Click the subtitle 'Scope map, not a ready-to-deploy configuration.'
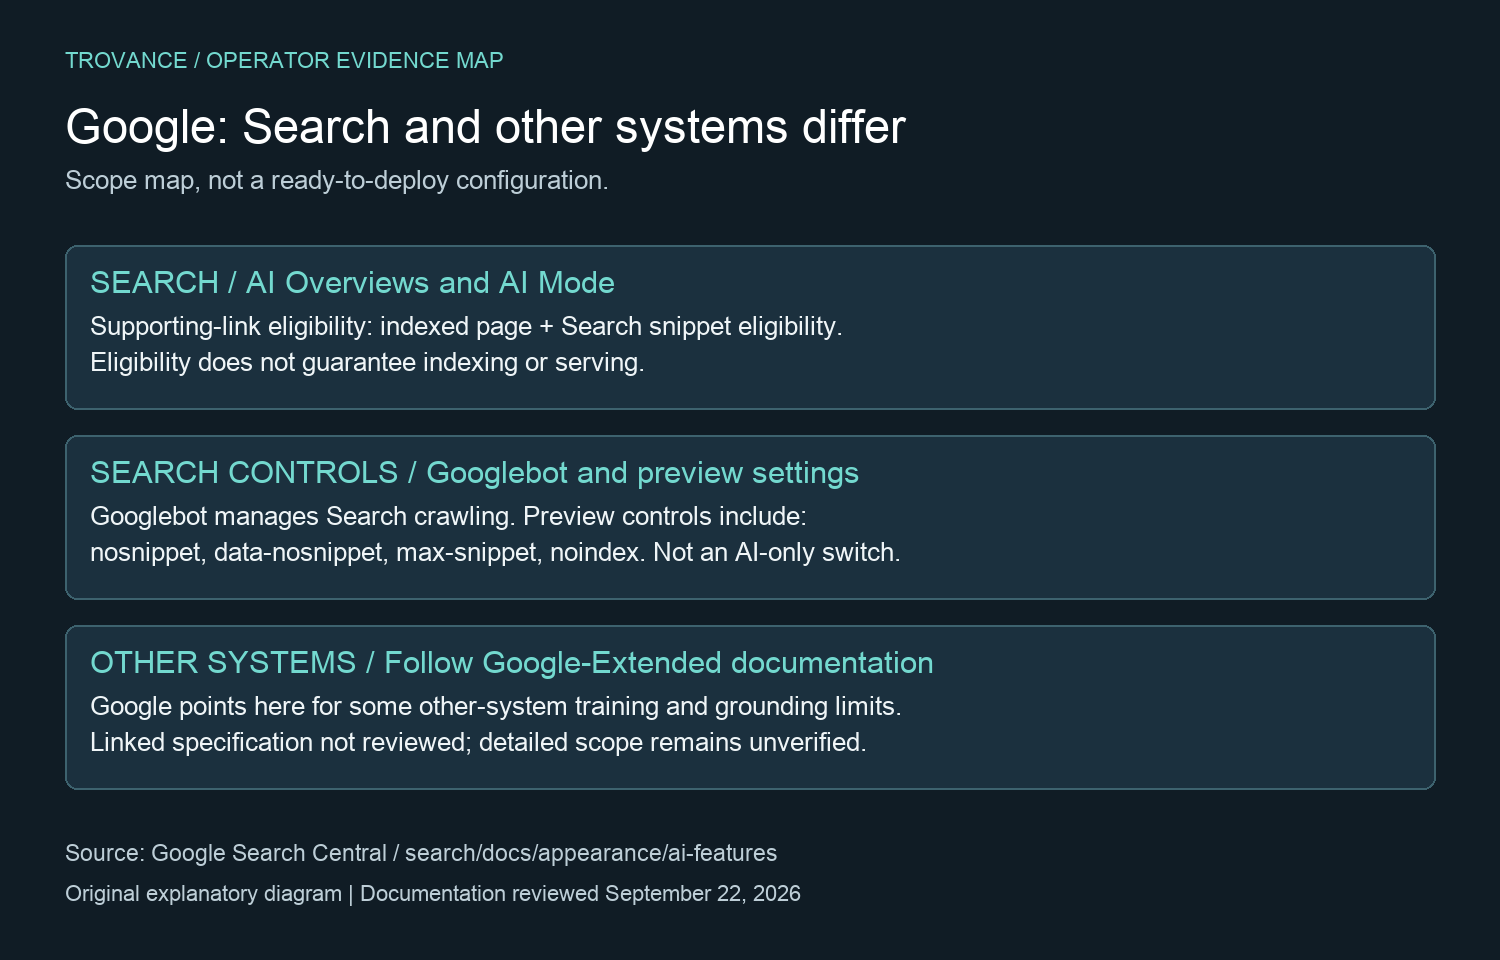1500x960 pixels. point(337,181)
